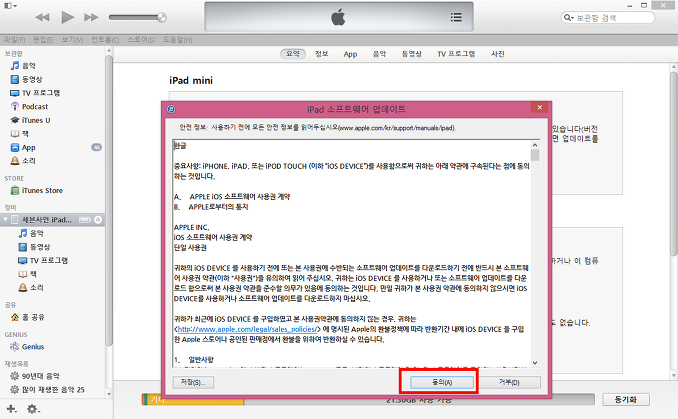Click the 거부(D) decline button
The image size is (678, 419).
coord(509,382)
